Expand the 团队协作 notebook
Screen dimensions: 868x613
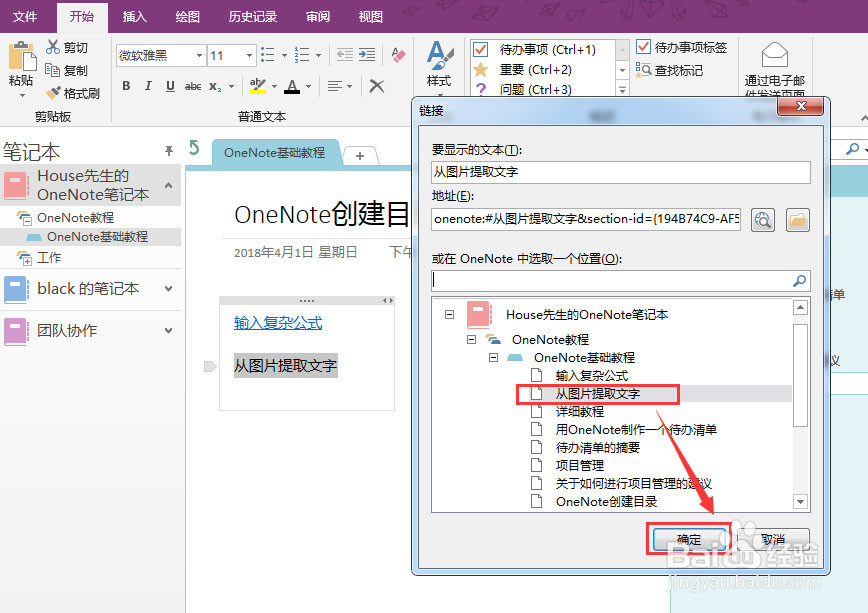coord(169,331)
